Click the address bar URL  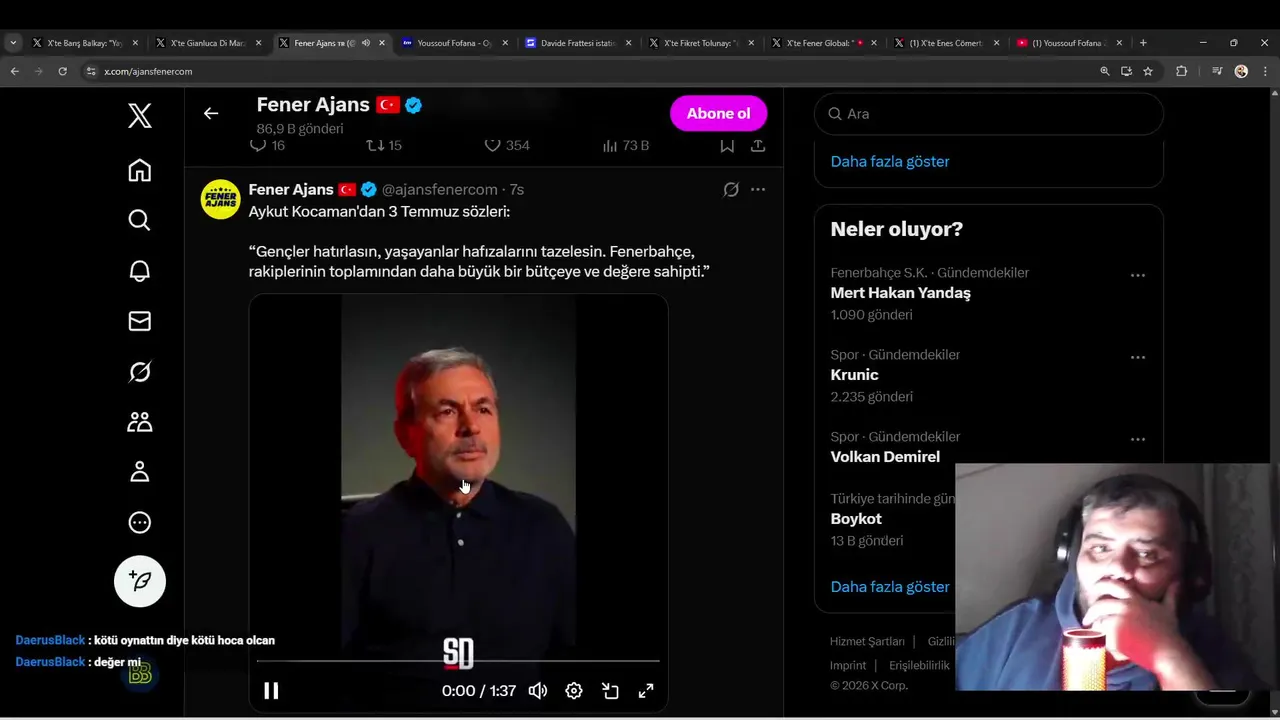(x=148, y=71)
